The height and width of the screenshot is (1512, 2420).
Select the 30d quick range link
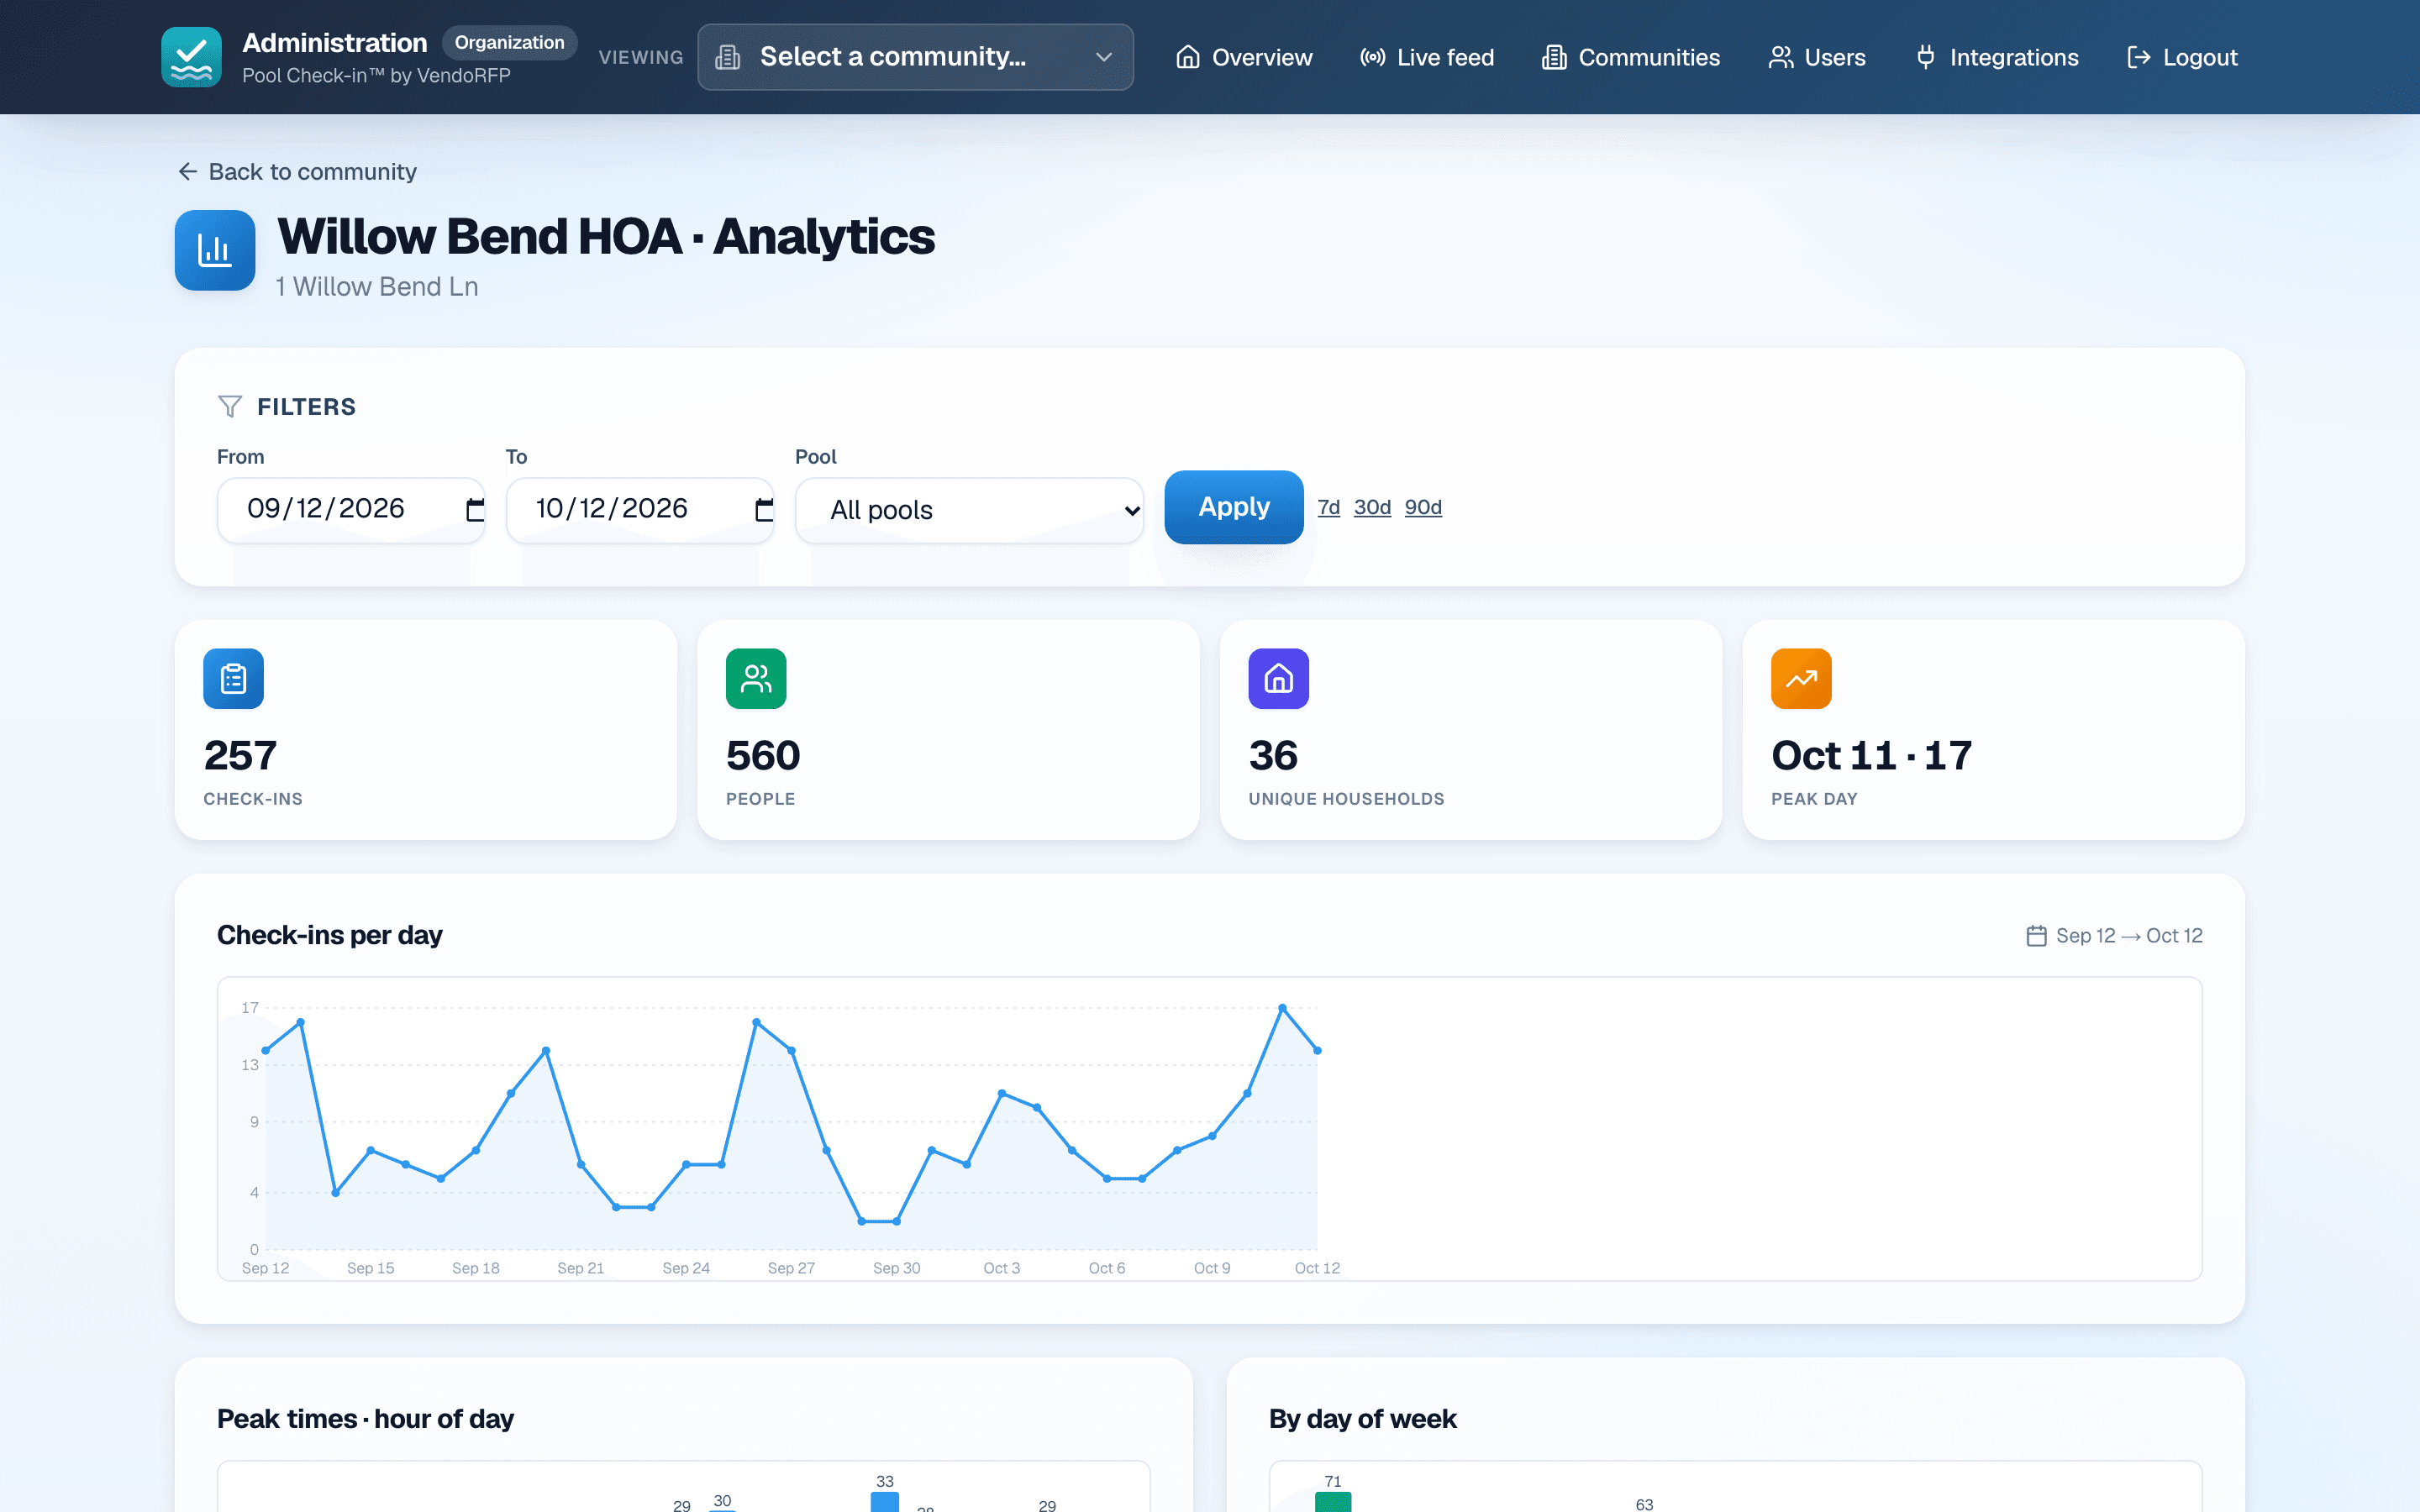tap(1372, 507)
